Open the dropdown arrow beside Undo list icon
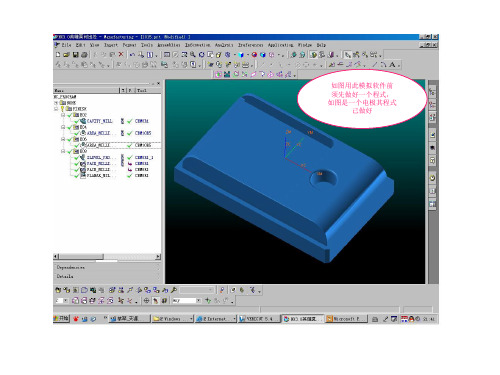The width and height of the screenshot is (500, 375). coord(156,55)
